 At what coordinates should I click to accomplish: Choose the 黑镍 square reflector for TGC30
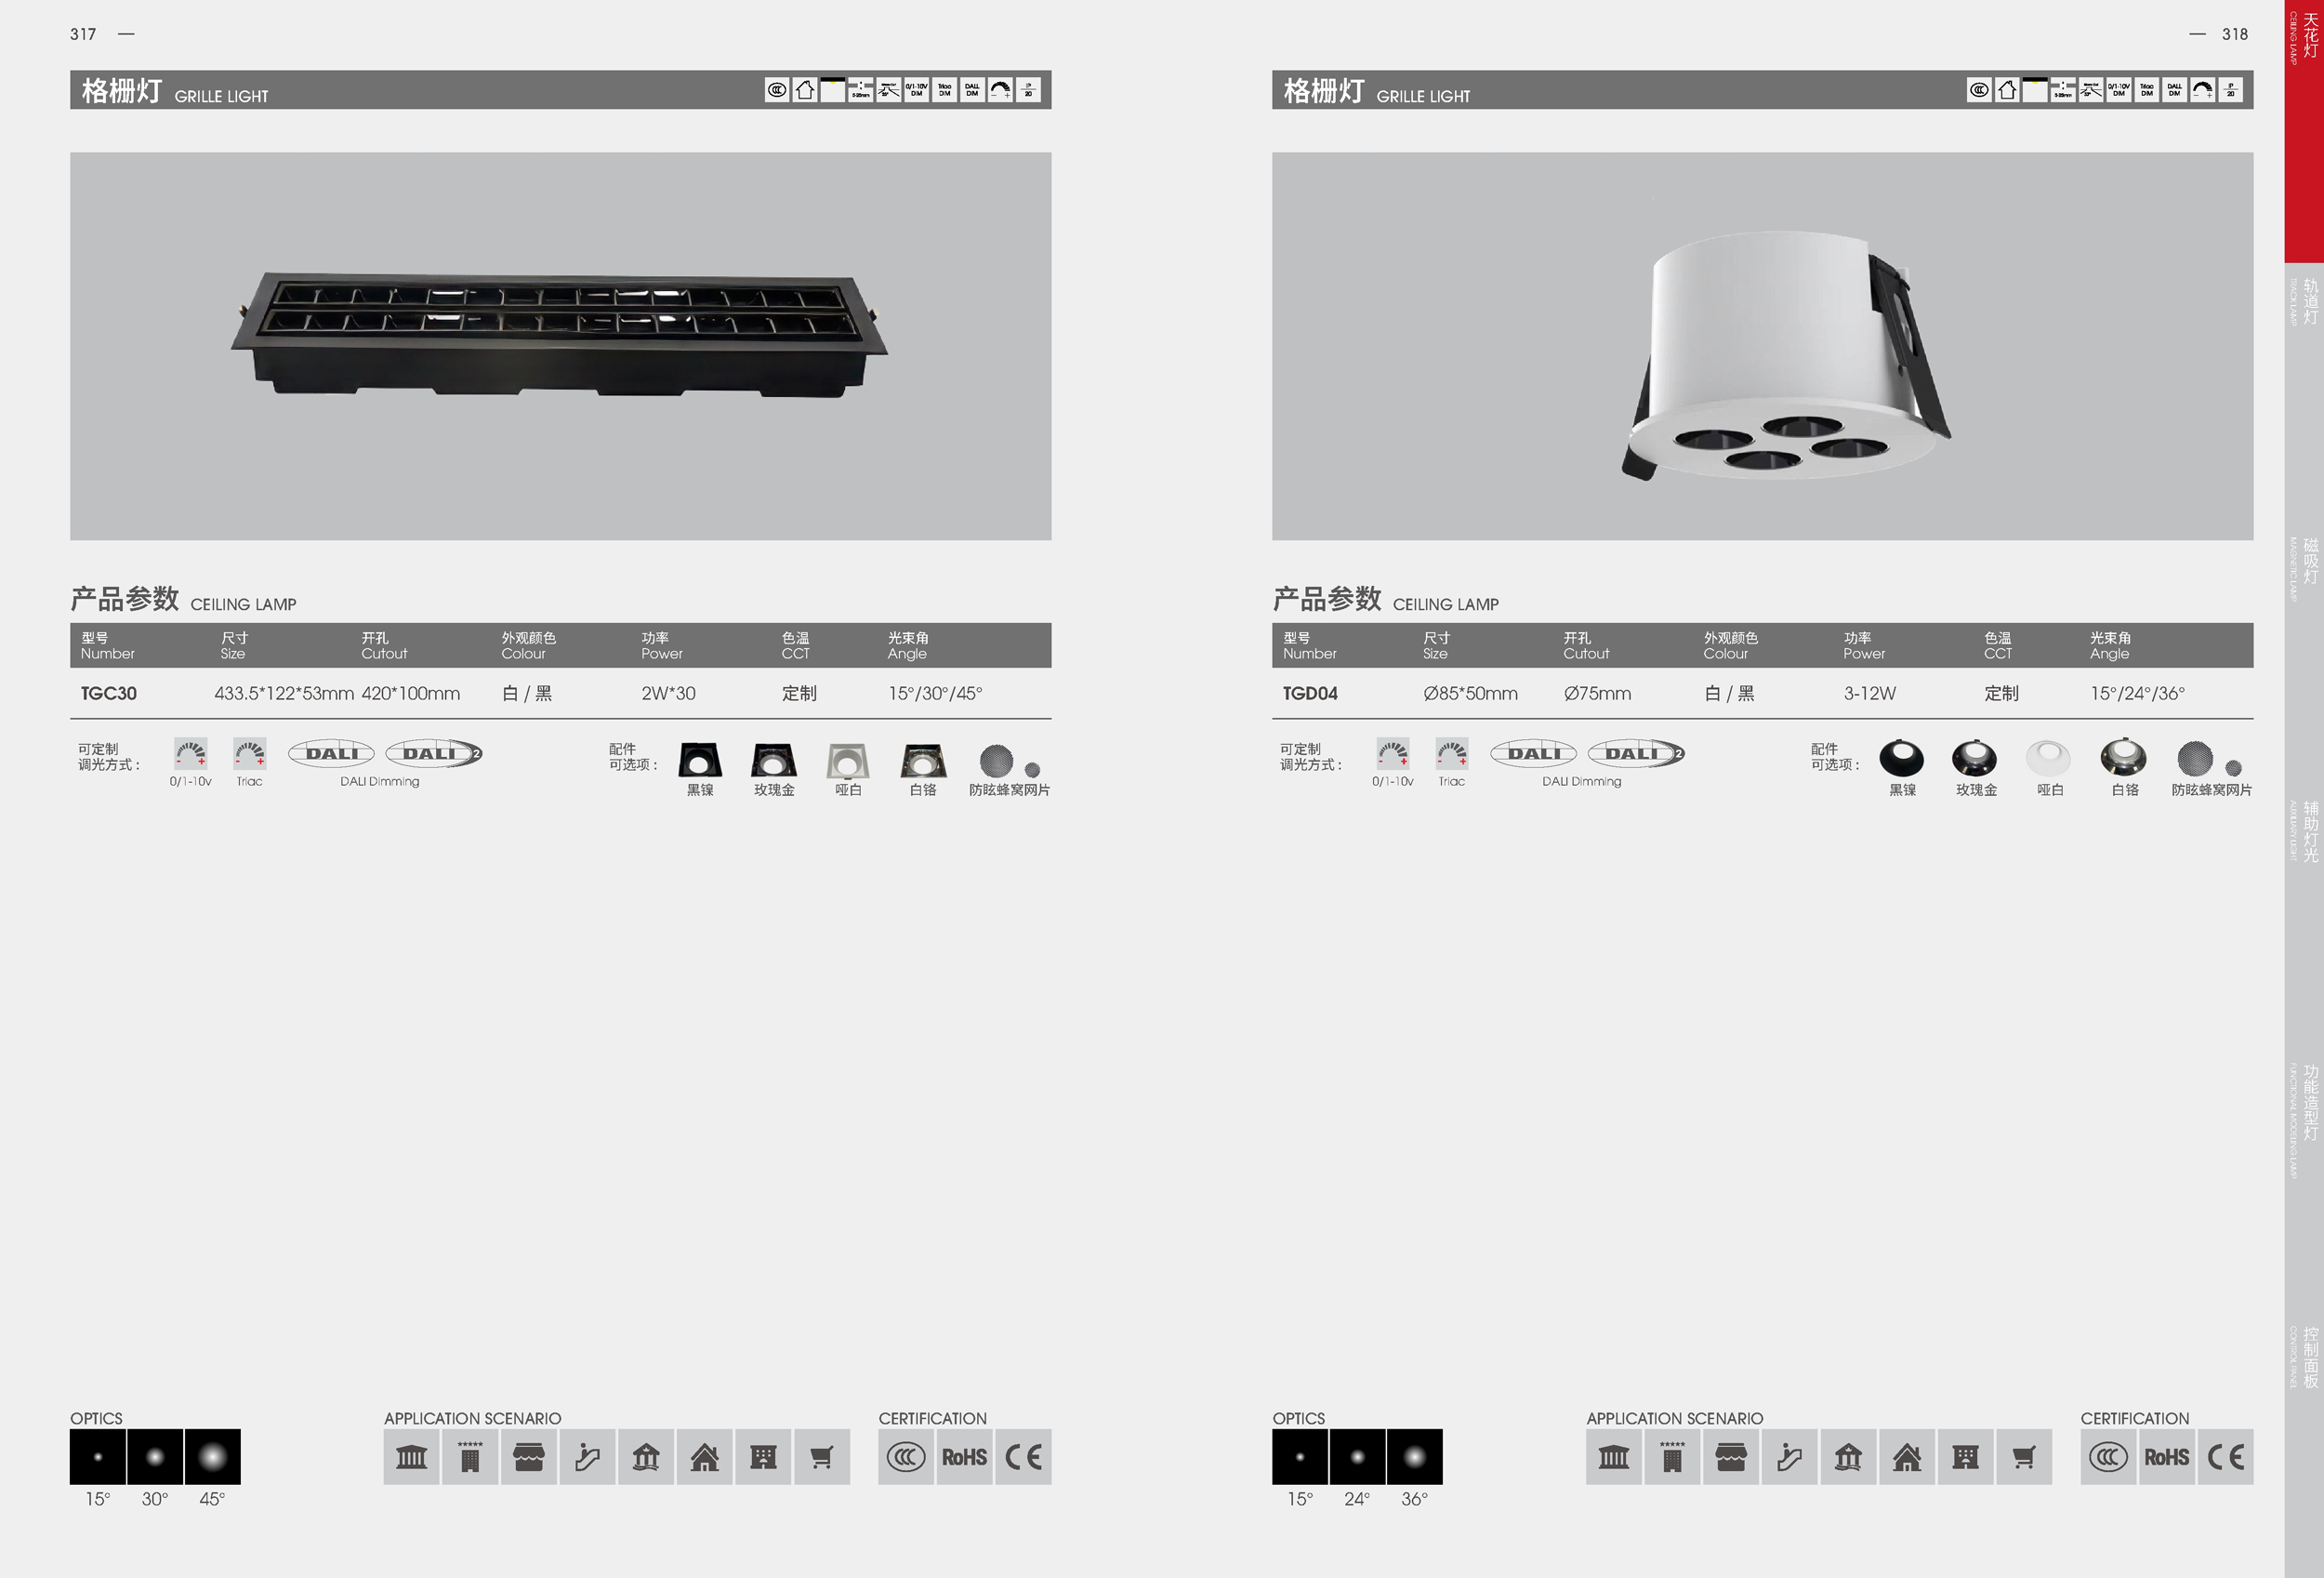click(700, 761)
